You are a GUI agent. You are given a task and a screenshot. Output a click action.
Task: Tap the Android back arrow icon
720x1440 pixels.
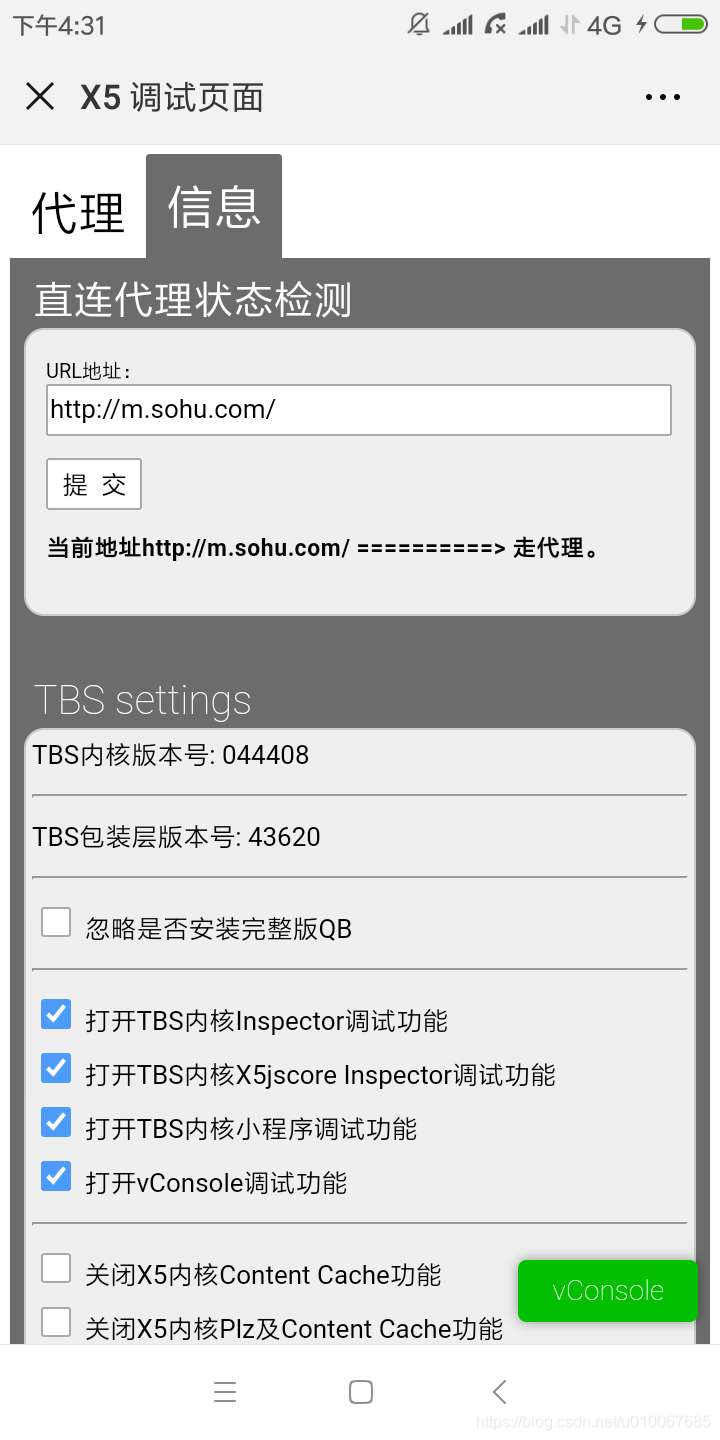pyautogui.click(x=499, y=1391)
